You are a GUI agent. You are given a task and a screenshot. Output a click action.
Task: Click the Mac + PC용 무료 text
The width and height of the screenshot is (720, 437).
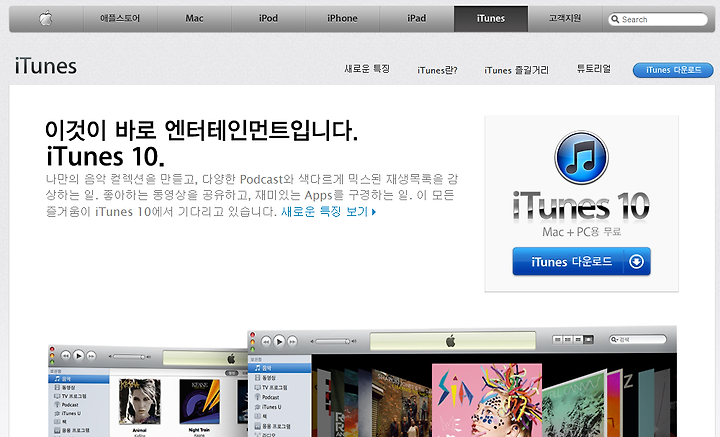click(581, 232)
